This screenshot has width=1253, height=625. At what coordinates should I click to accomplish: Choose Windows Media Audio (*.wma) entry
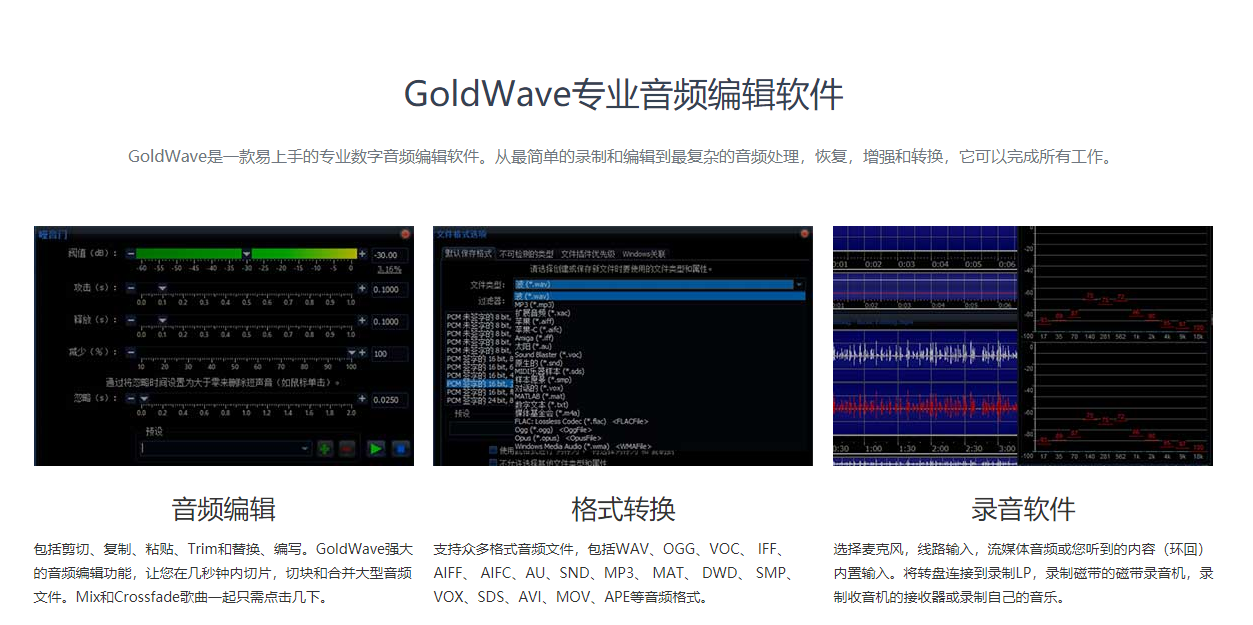pyautogui.click(x=581, y=447)
